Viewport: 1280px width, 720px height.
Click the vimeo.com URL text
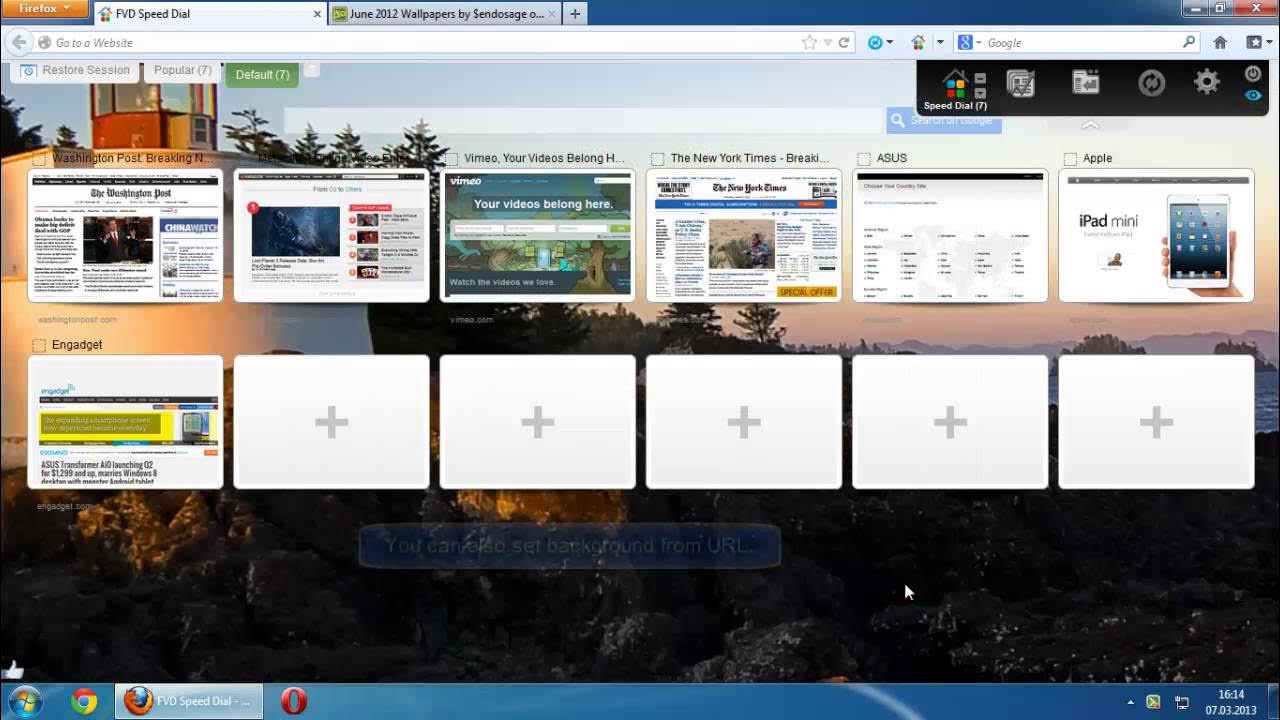point(471,320)
